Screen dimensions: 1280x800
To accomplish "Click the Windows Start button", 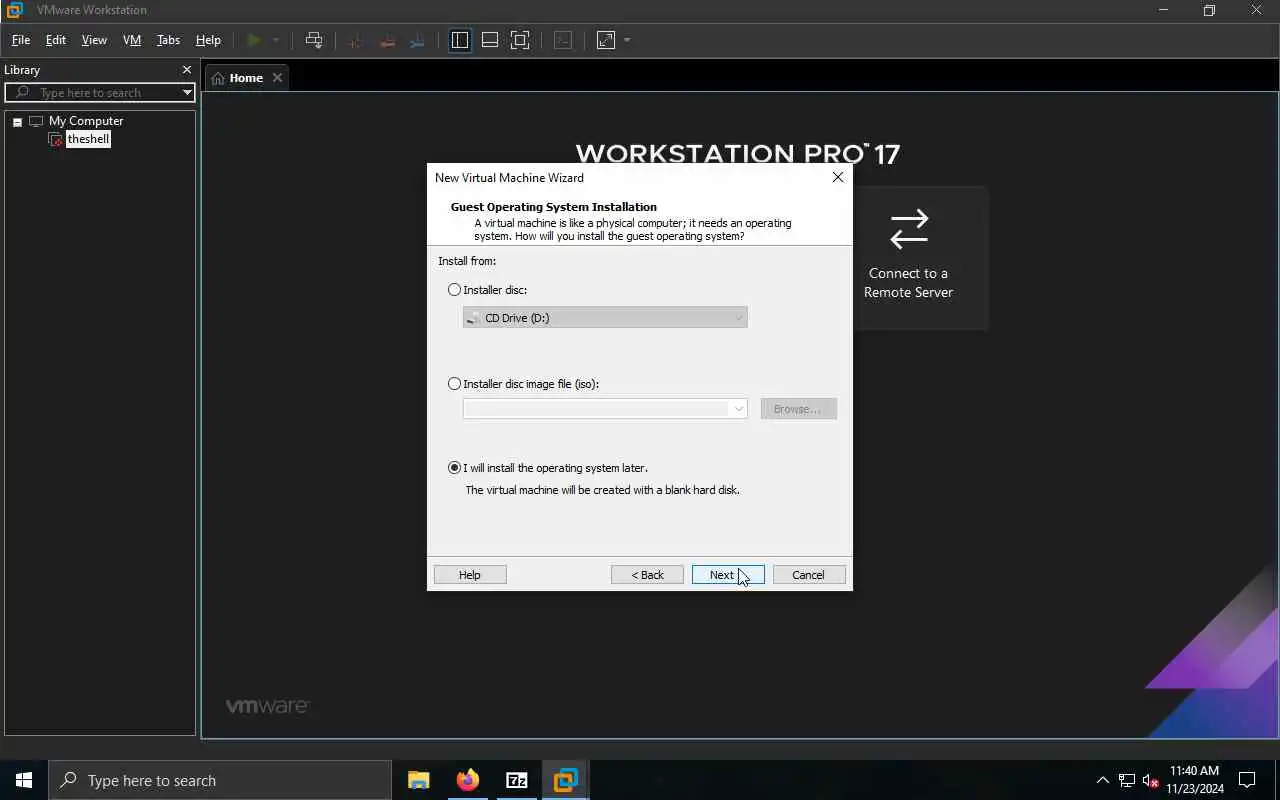I will click(x=24, y=780).
